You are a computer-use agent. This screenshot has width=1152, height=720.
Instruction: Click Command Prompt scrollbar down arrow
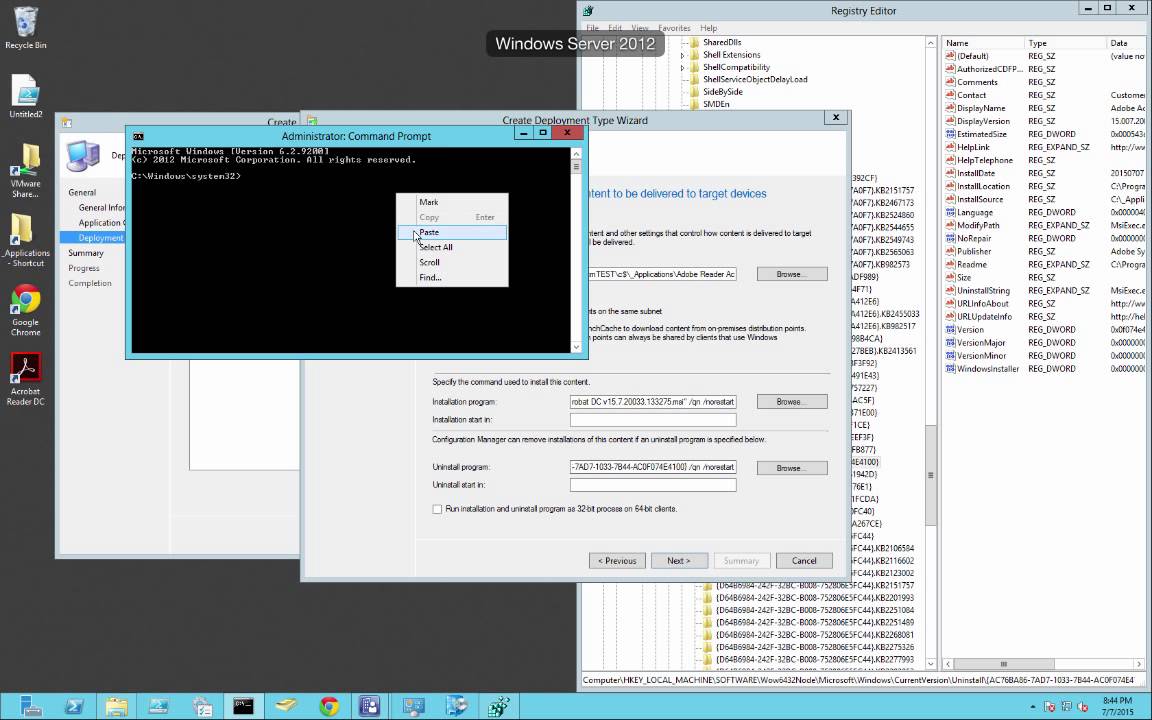coord(576,347)
